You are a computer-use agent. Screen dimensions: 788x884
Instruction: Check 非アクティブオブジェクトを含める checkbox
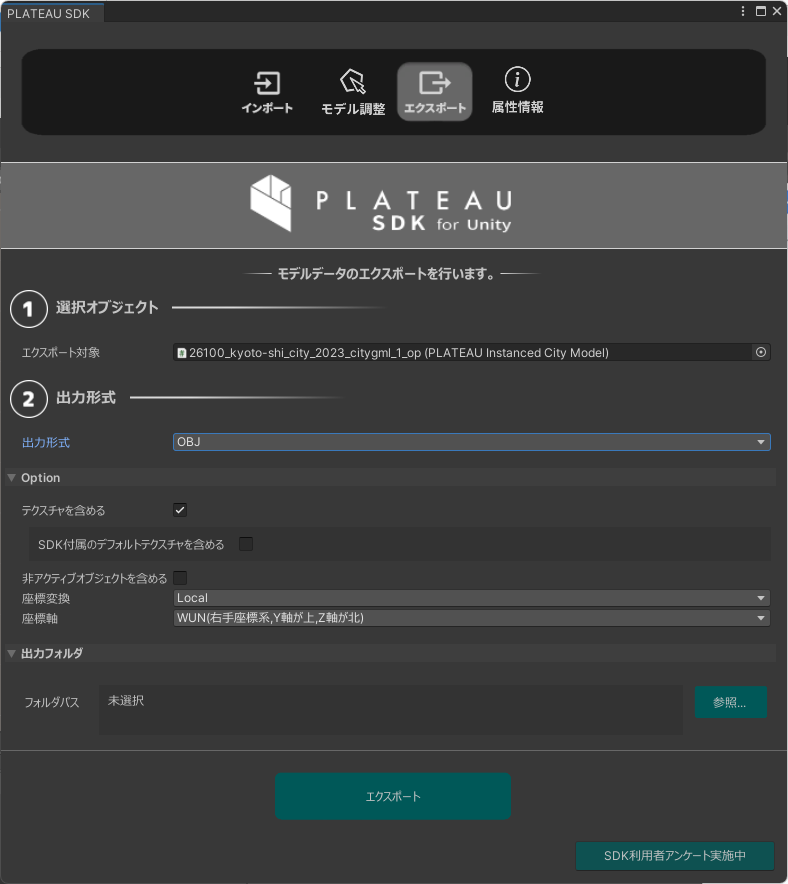(x=180, y=578)
